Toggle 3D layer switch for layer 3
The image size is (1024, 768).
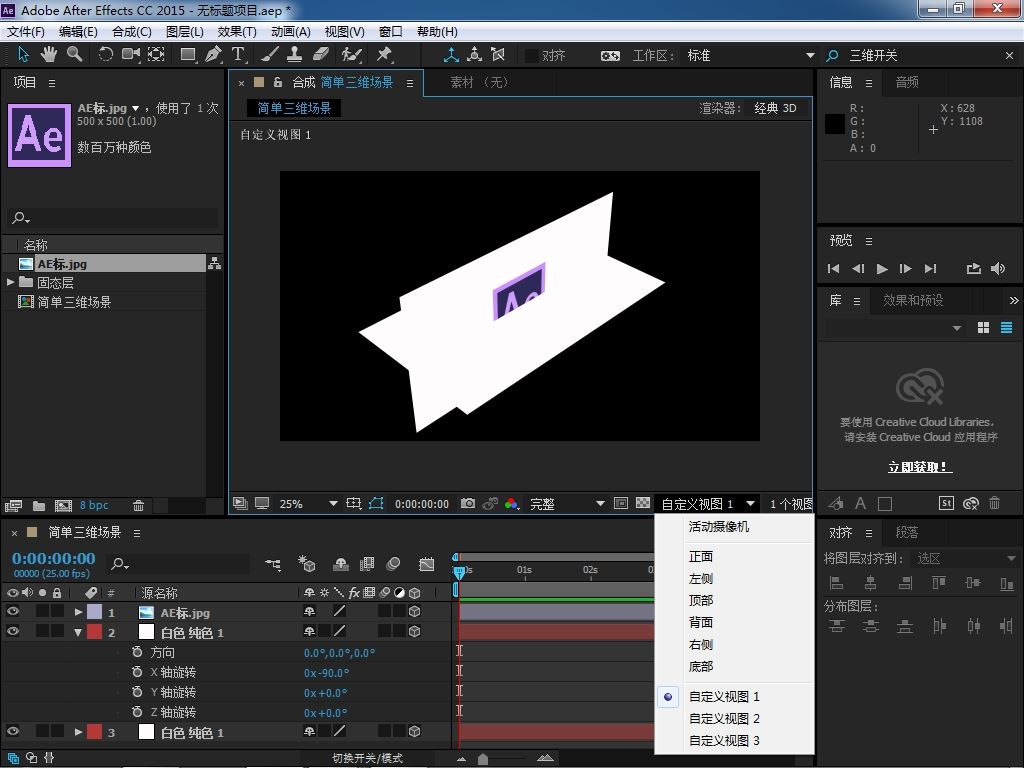pyautogui.click(x=414, y=731)
